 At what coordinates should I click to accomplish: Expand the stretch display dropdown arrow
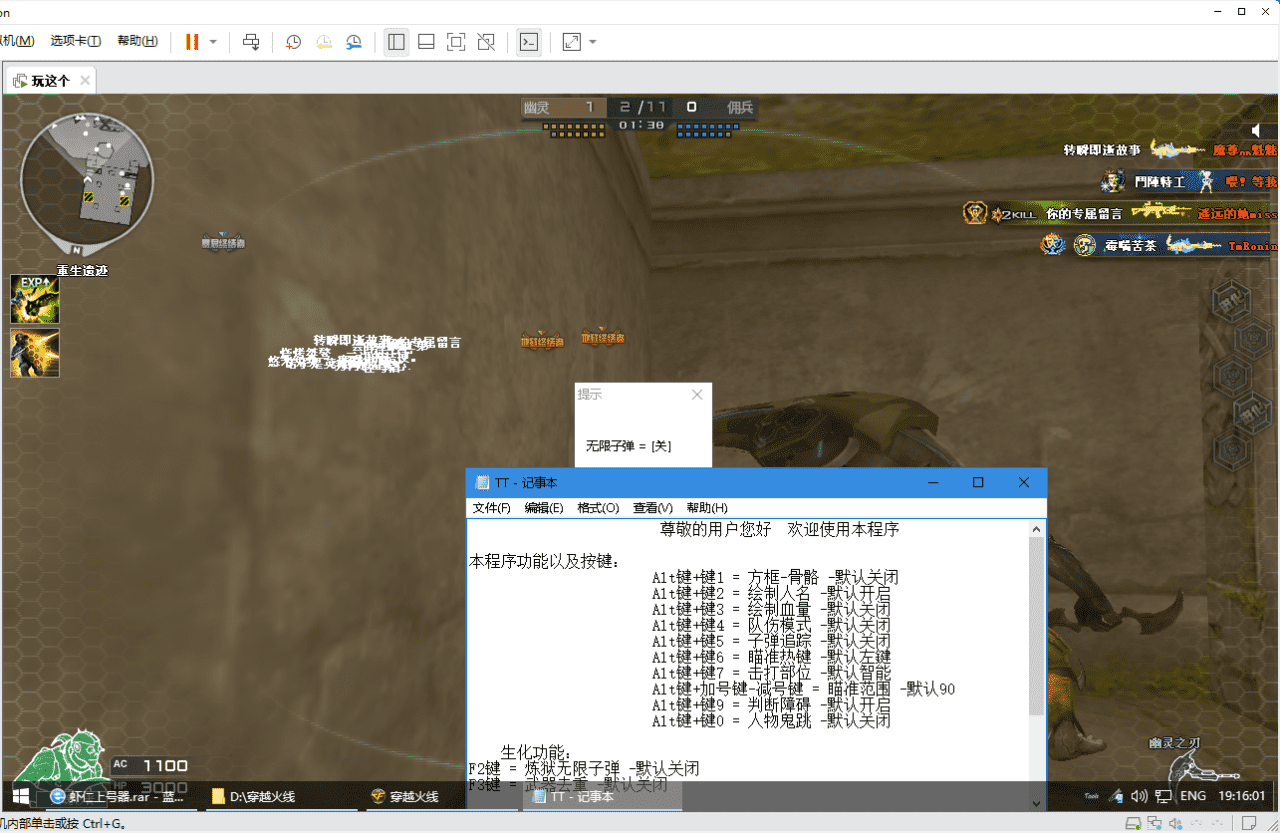[x=593, y=42]
